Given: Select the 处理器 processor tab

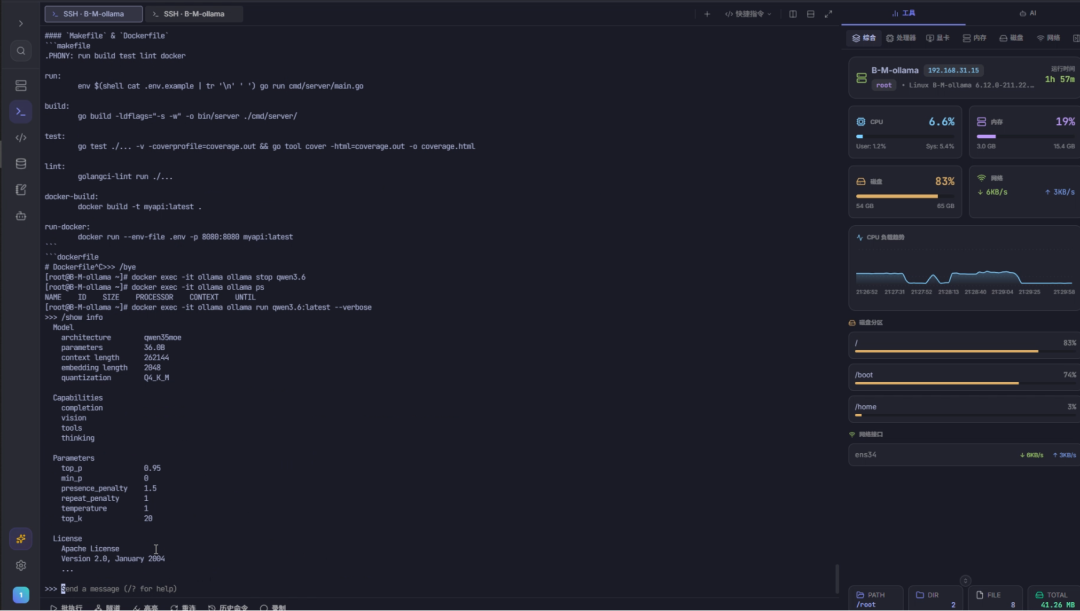Looking at the screenshot, I should pyautogui.click(x=900, y=38).
